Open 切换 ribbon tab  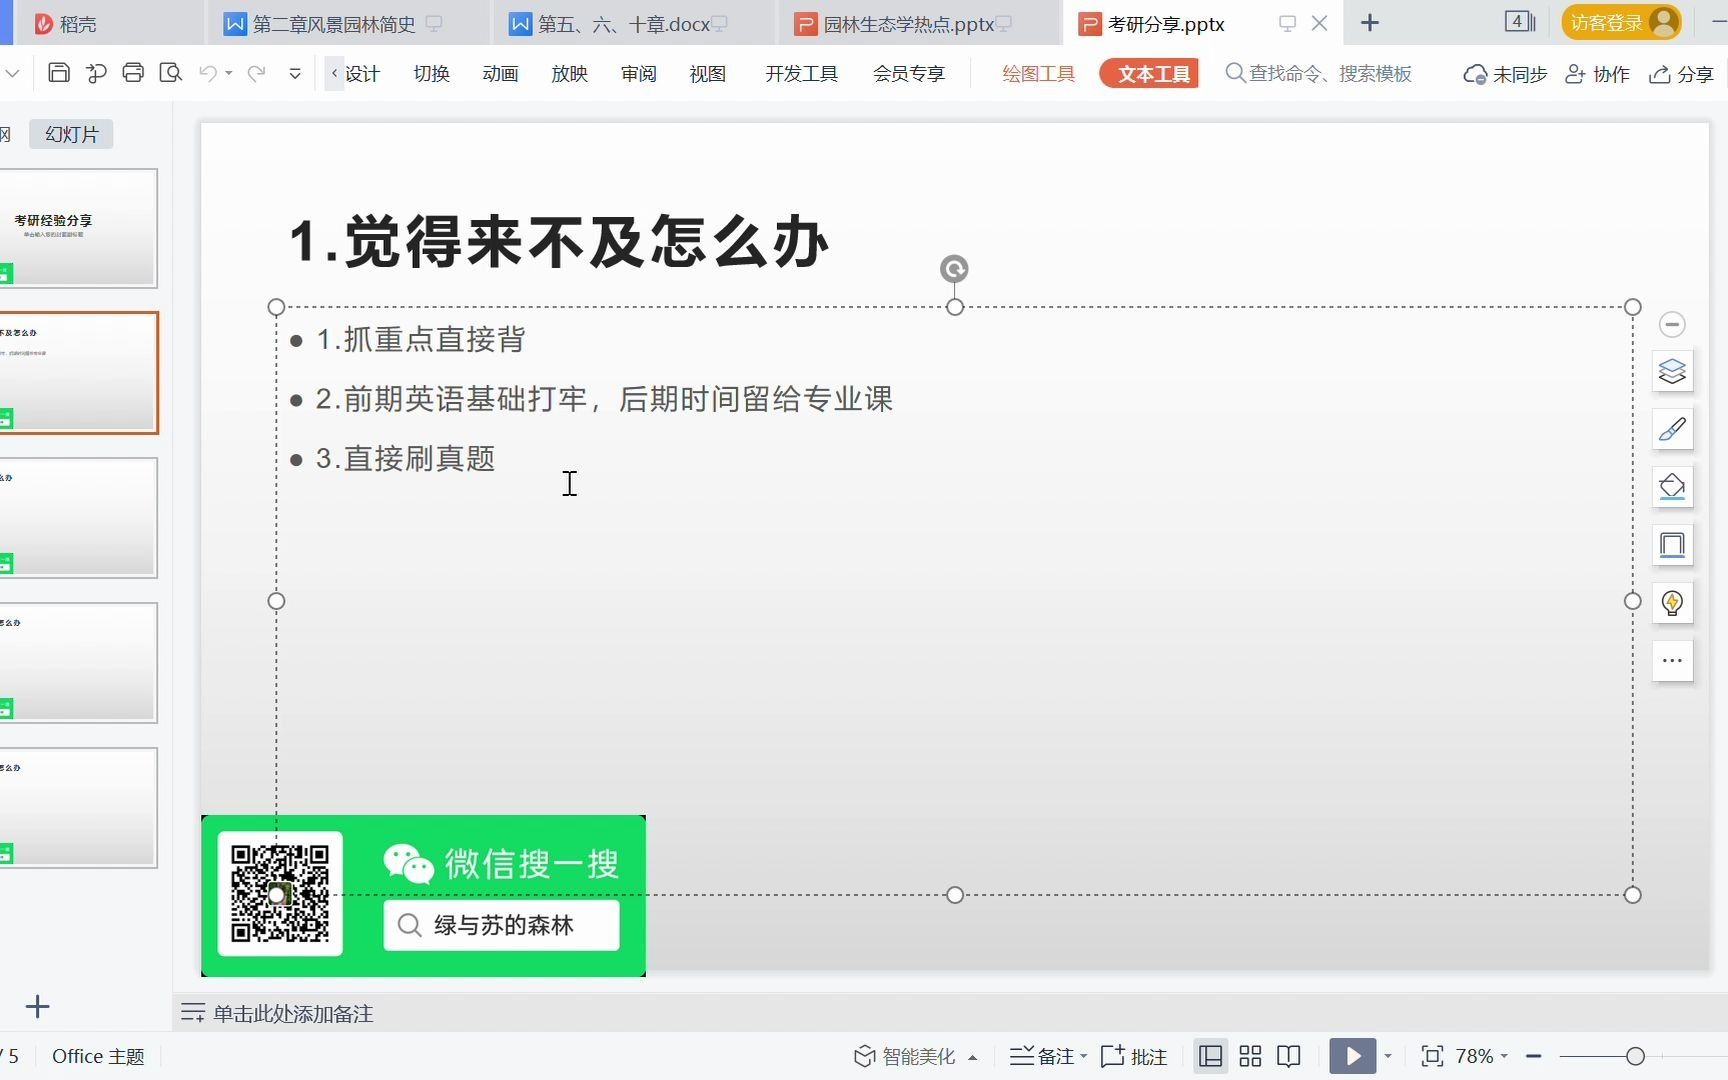click(x=431, y=74)
